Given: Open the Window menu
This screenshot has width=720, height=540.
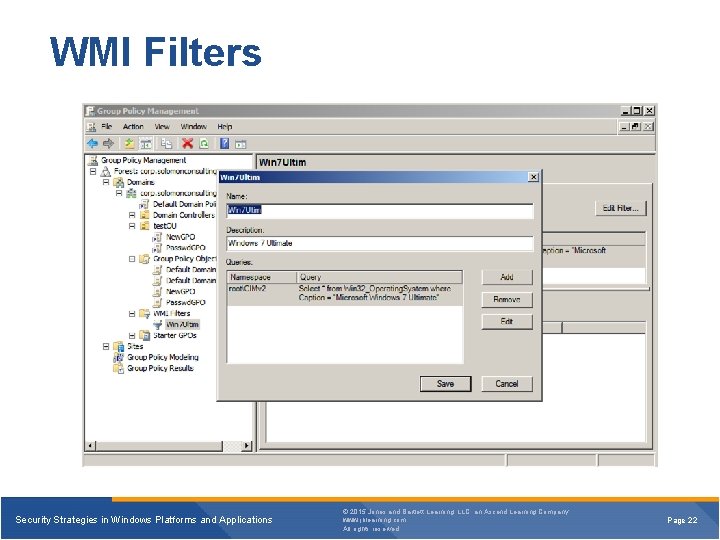Looking at the screenshot, I should 193,126.
